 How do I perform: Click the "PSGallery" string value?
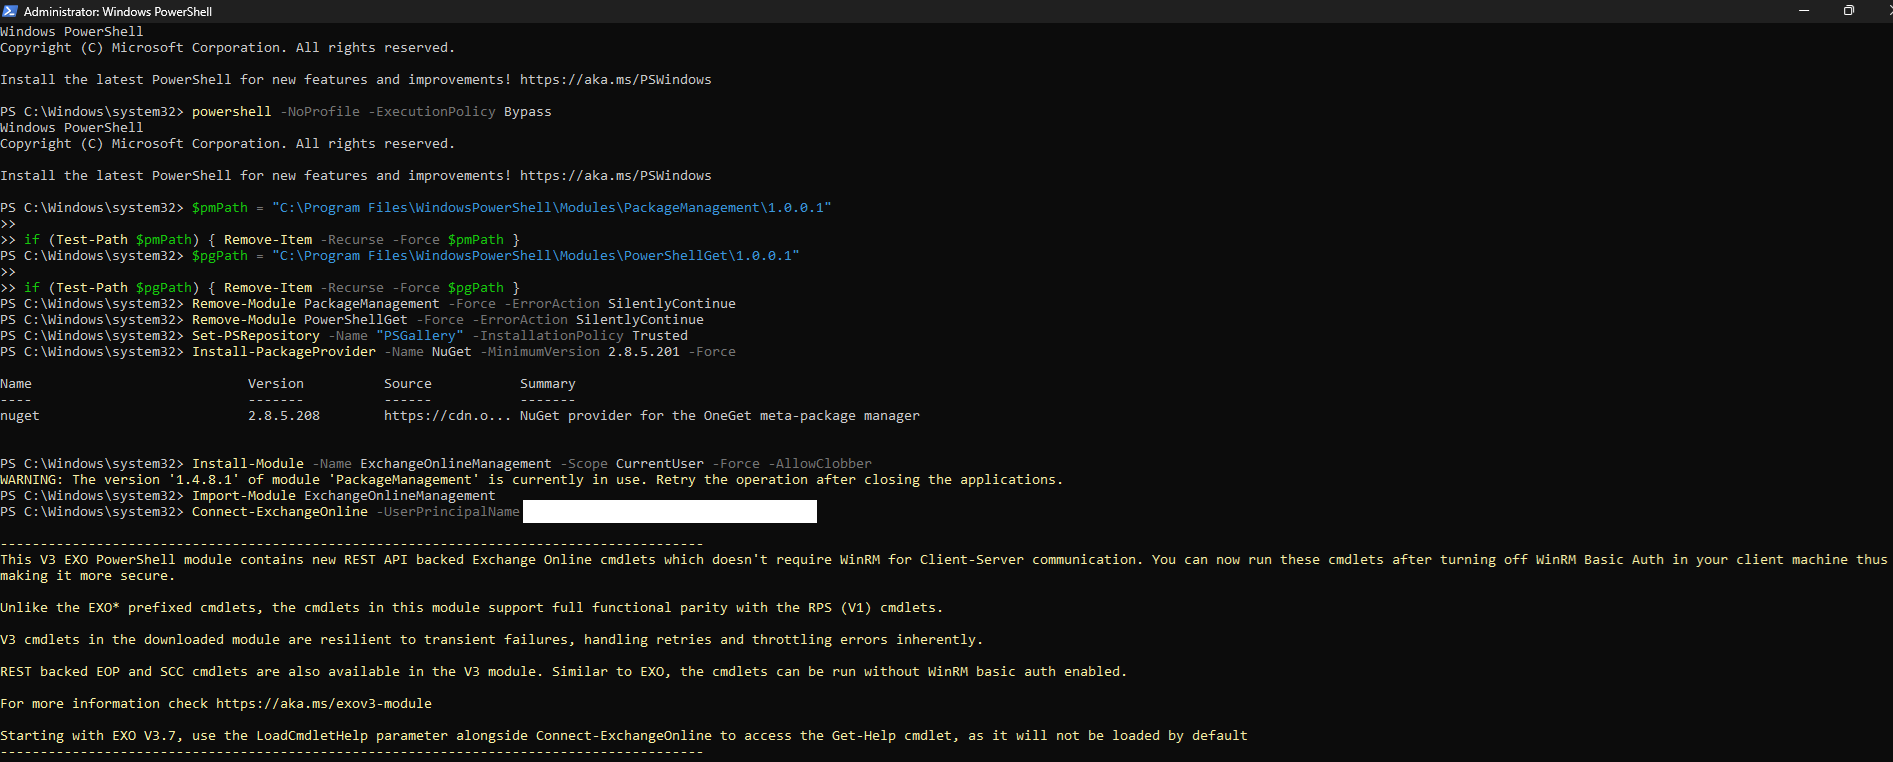click(420, 336)
